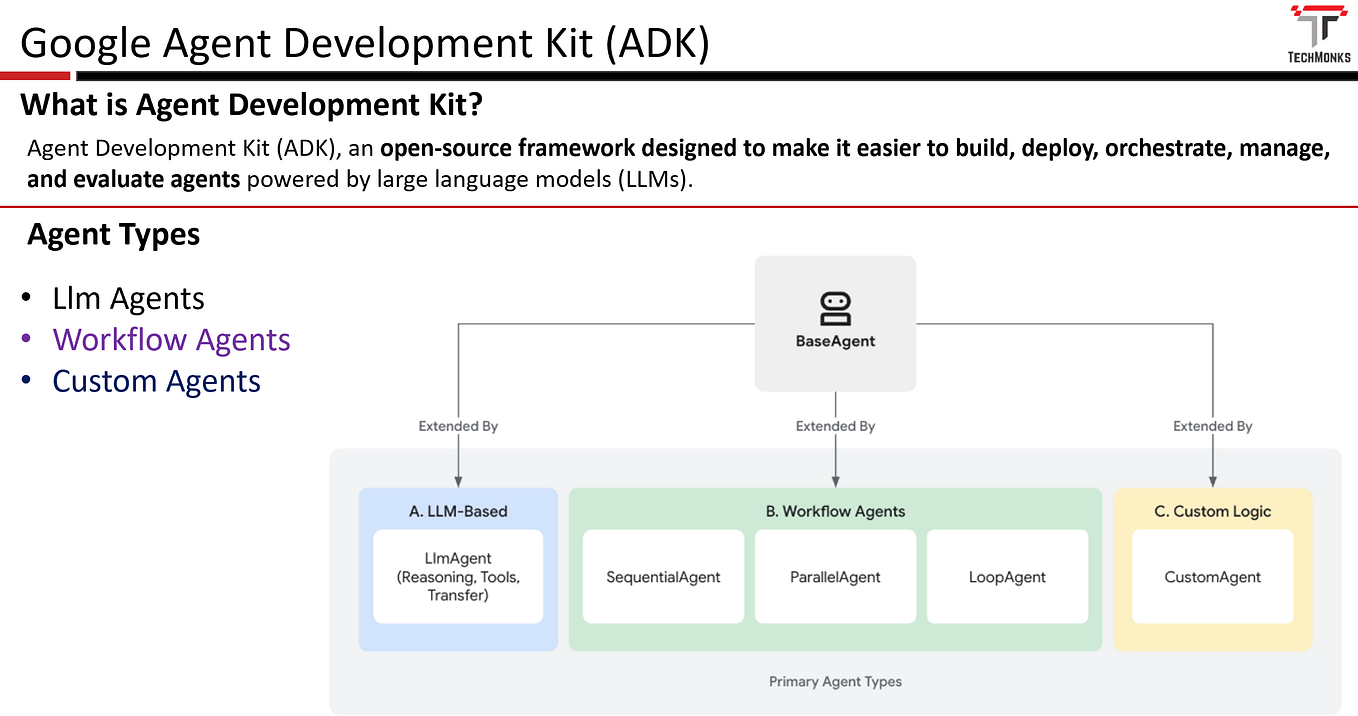The height and width of the screenshot is (716, 1358).
Task: Select the SequentialAgent card
Action: pos(663,577)
